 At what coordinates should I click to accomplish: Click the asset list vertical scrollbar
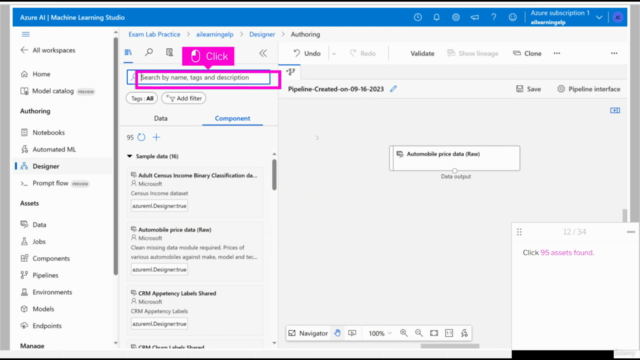point(274,175)
